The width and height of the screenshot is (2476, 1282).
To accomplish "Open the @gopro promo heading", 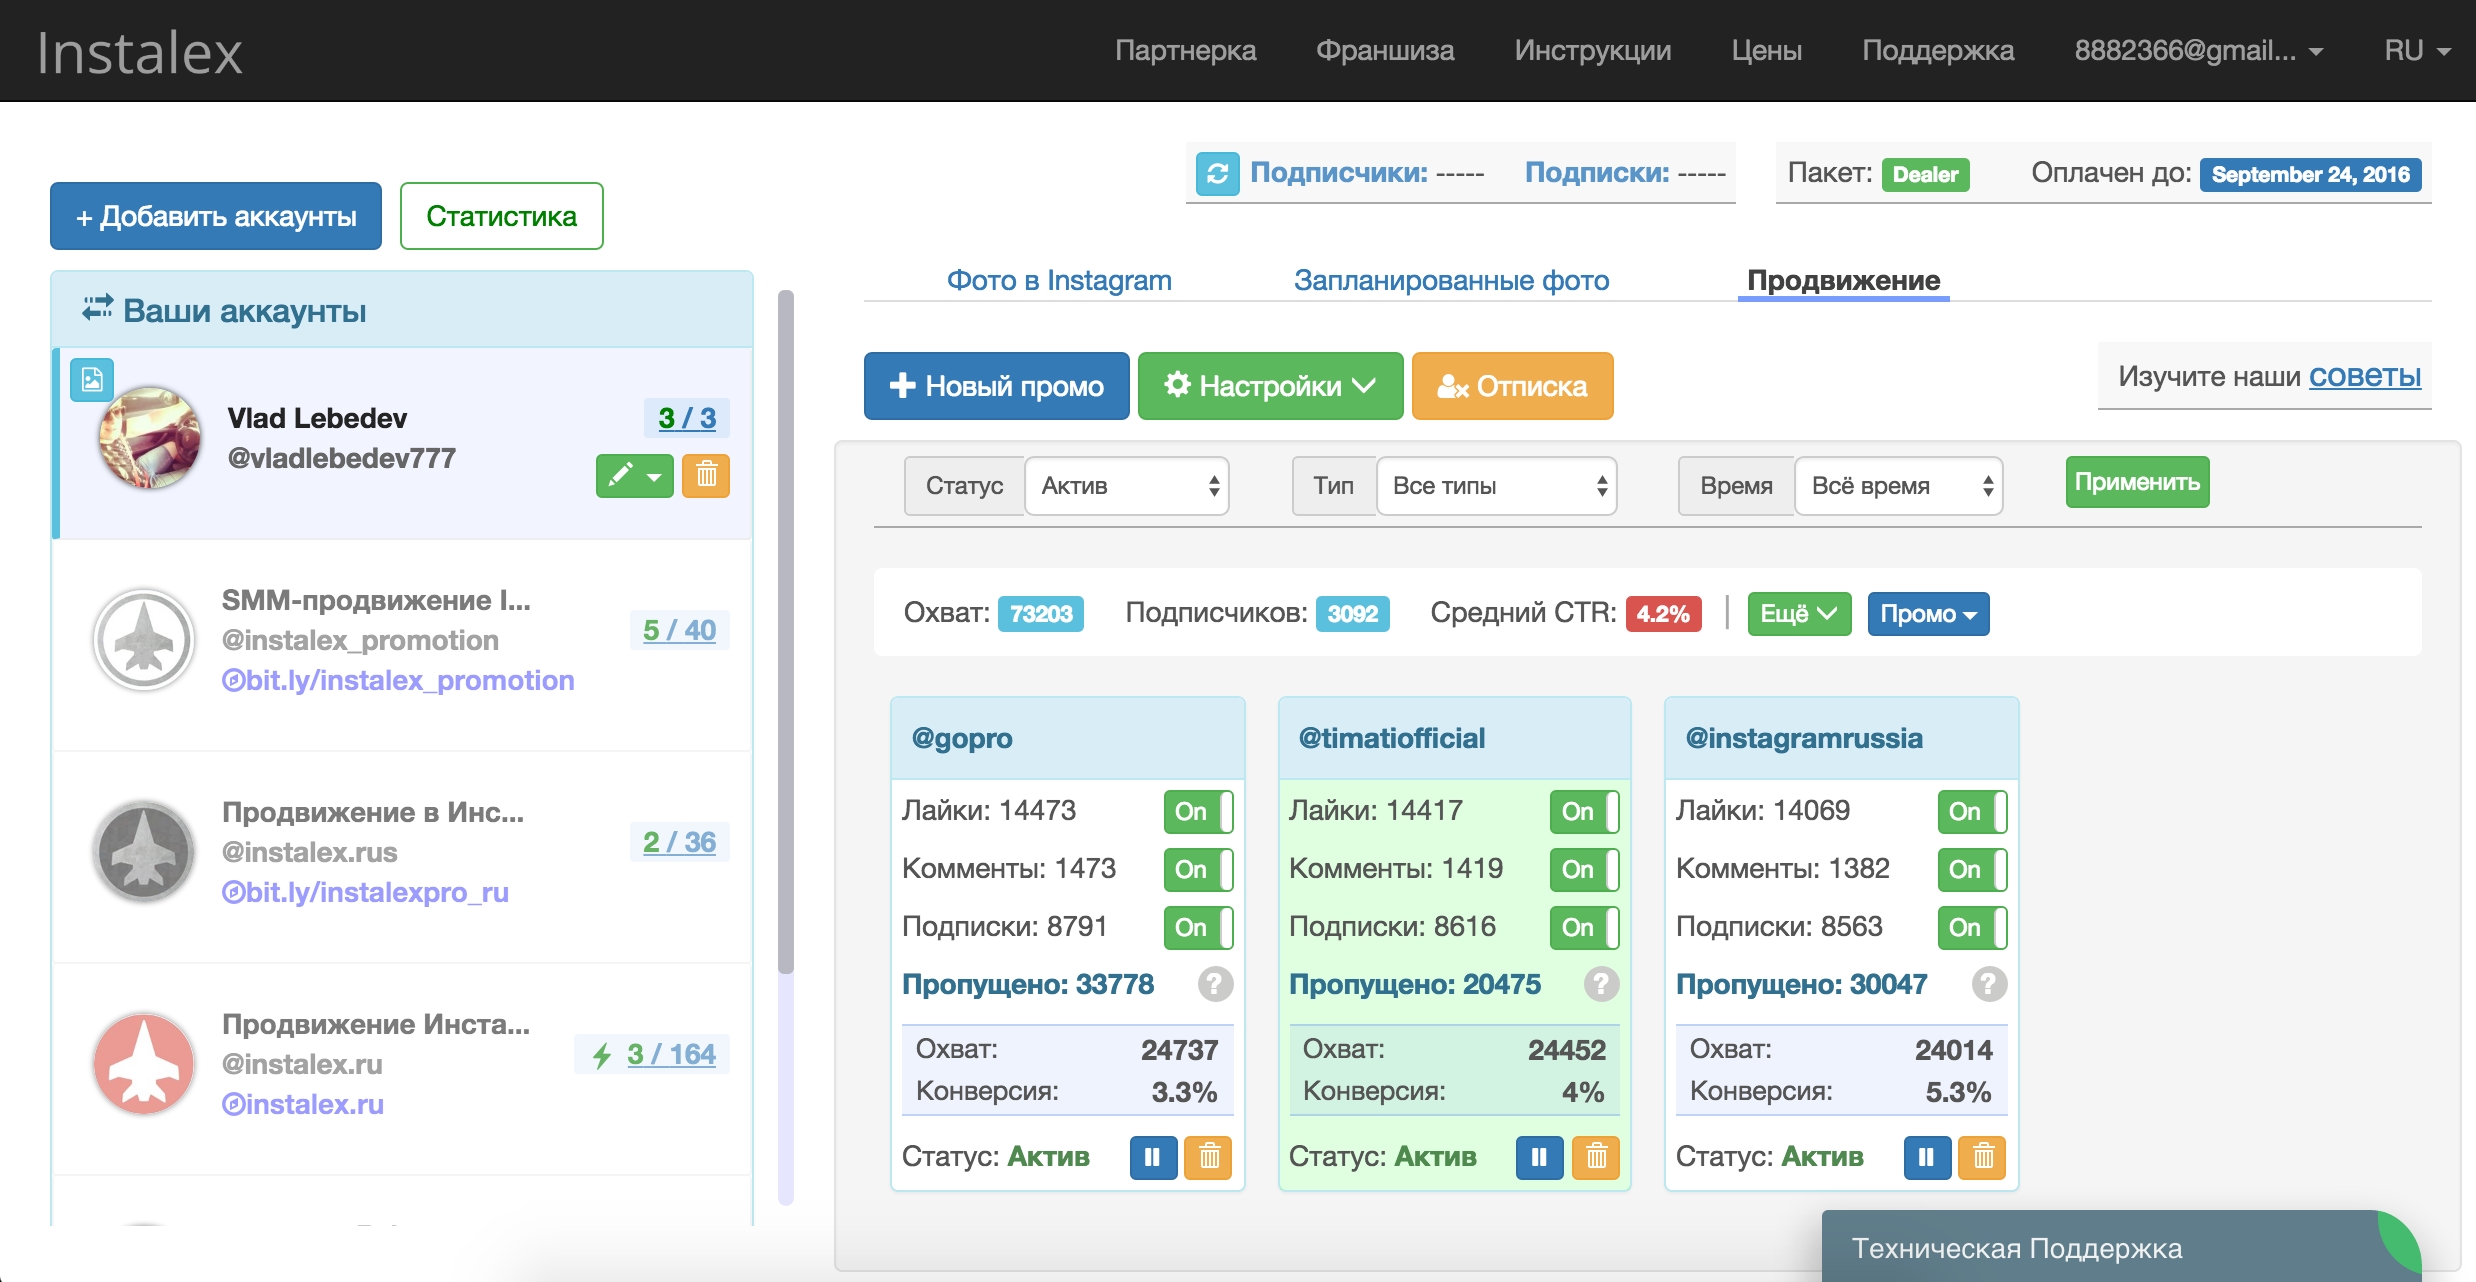I will tap(962, 738).
